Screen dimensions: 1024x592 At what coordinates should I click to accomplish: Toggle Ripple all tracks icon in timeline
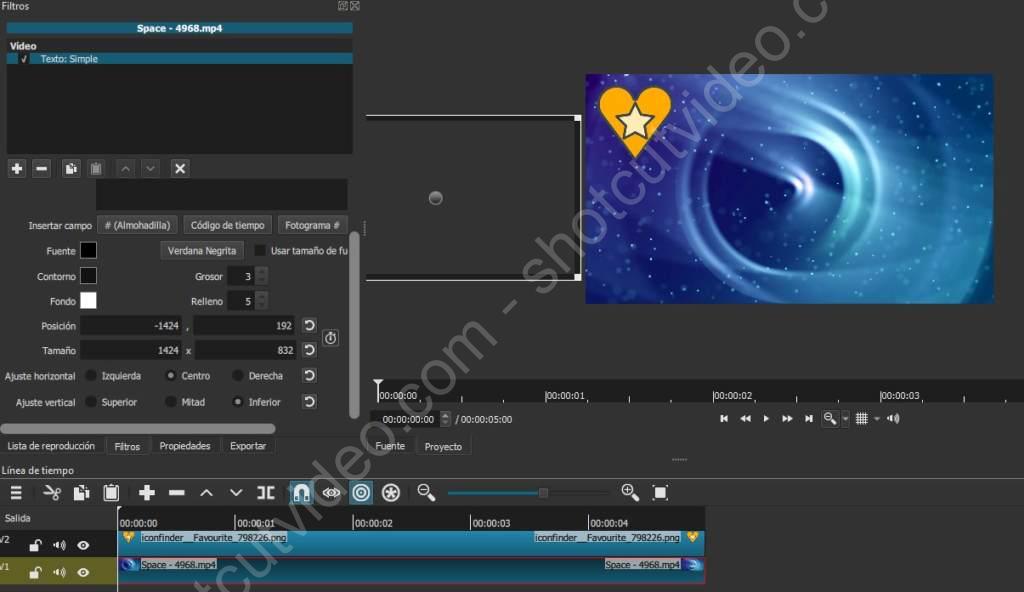click(x=391, y=492)
